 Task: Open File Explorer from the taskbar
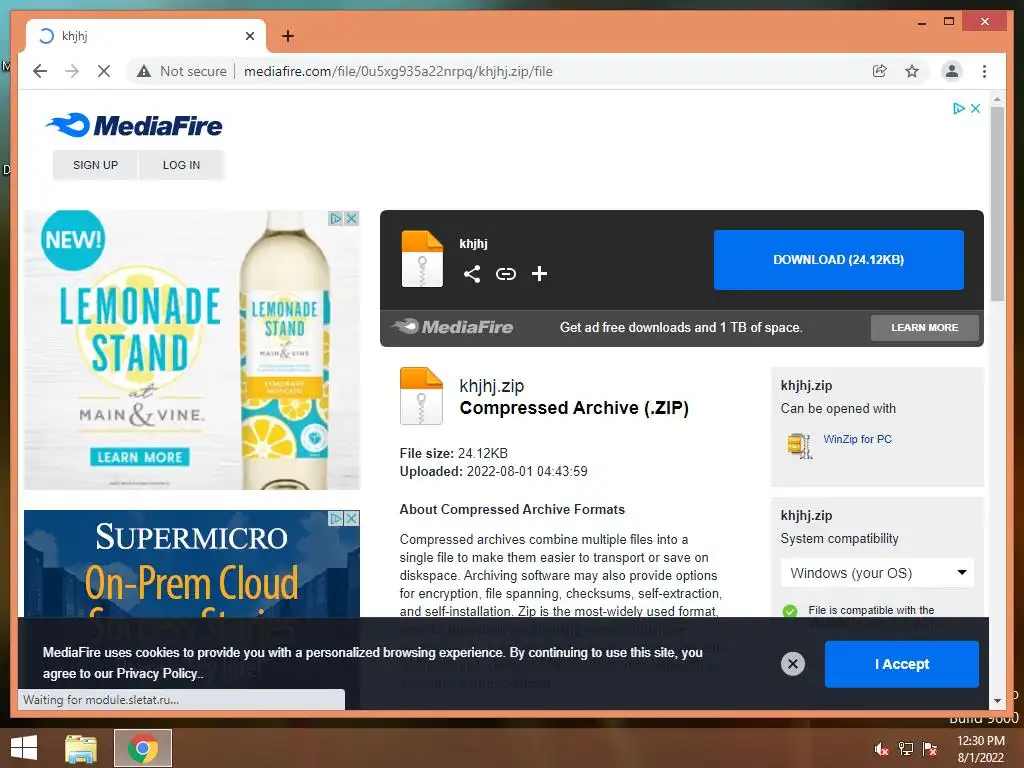click(81, 748)
